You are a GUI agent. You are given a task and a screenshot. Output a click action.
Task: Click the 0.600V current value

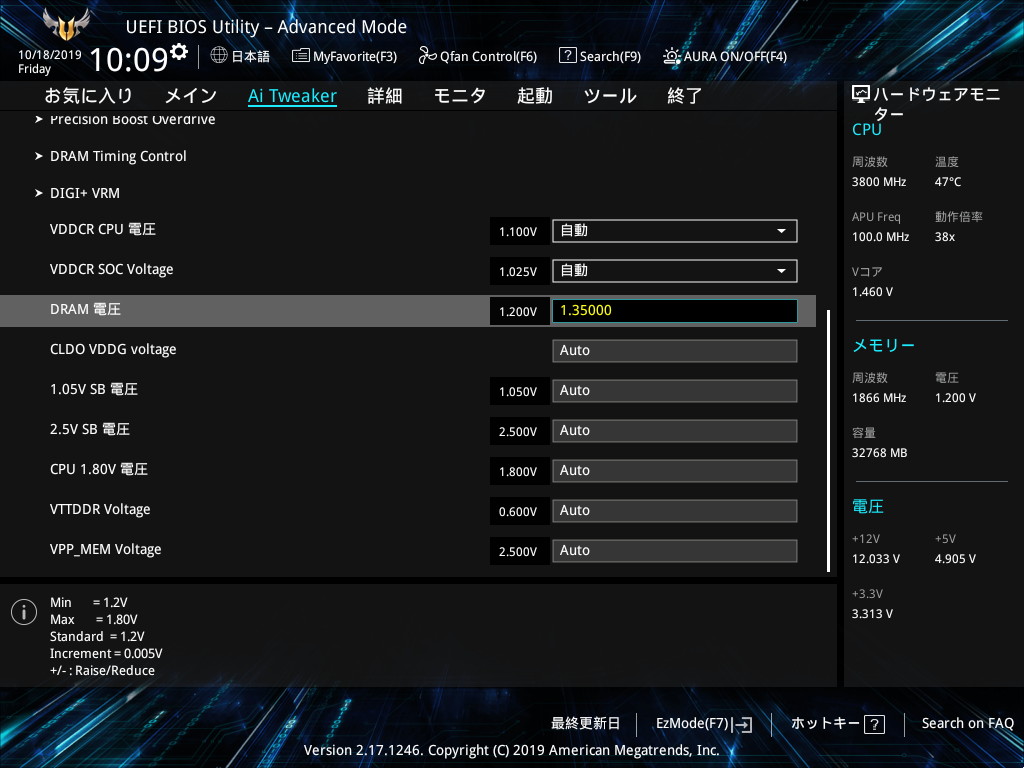coord(518,511)
